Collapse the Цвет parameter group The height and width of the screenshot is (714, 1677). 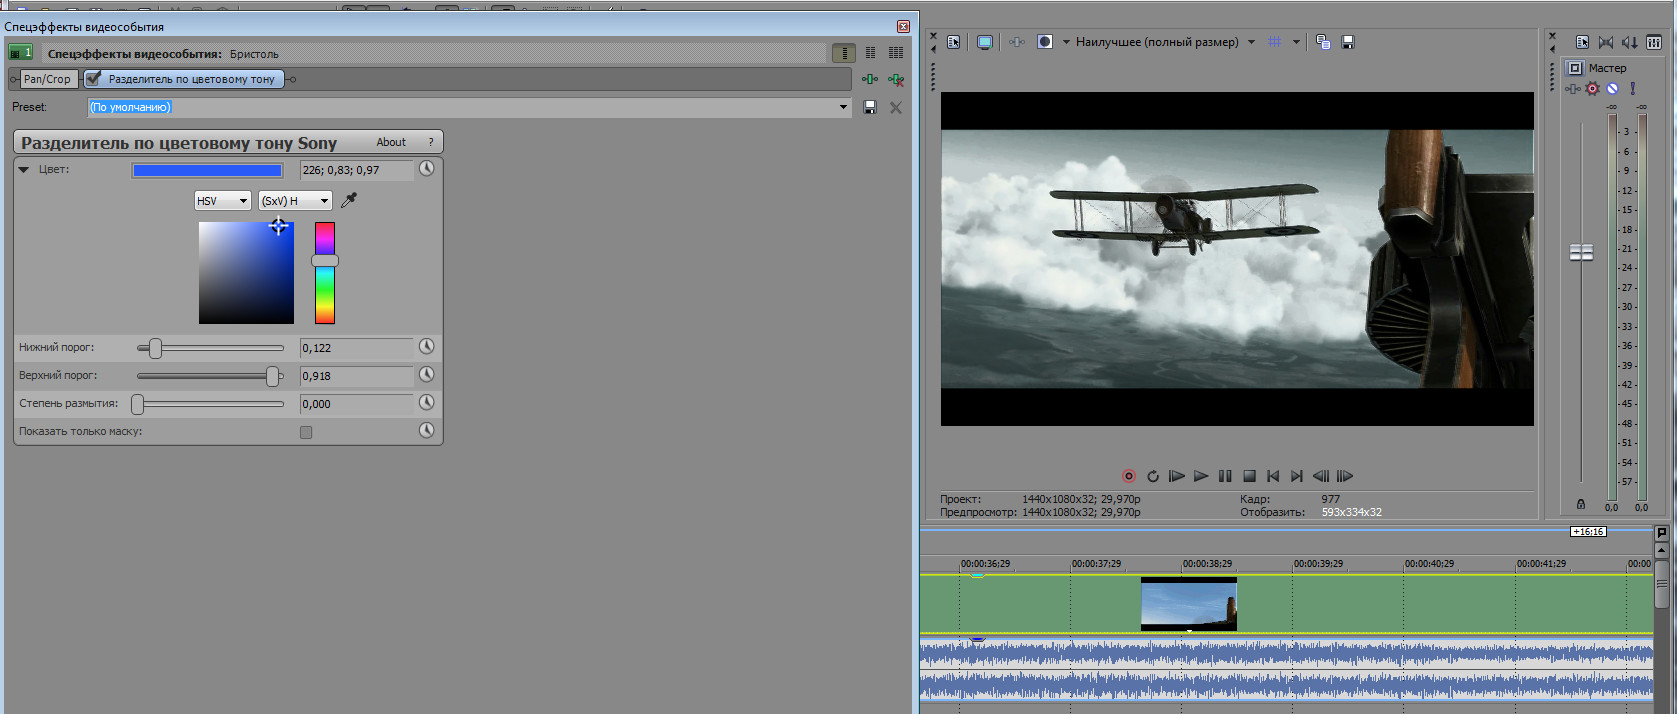pos(24,170)
